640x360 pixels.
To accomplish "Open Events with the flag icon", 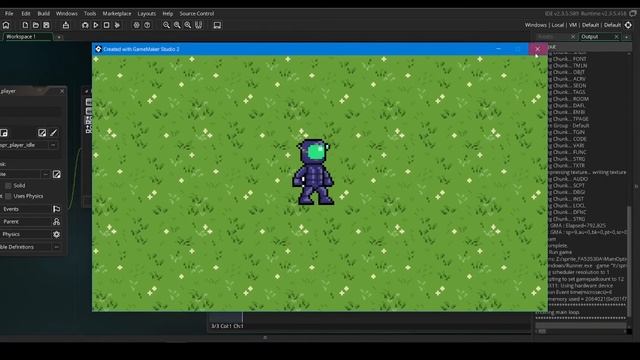I will tap(56, 209).
